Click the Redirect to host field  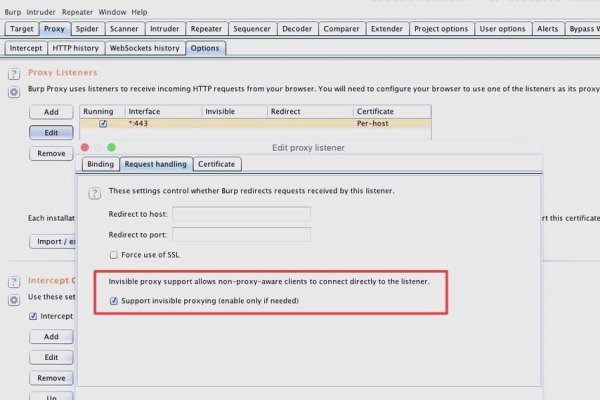pyautogui.click(x=241, y=213)
